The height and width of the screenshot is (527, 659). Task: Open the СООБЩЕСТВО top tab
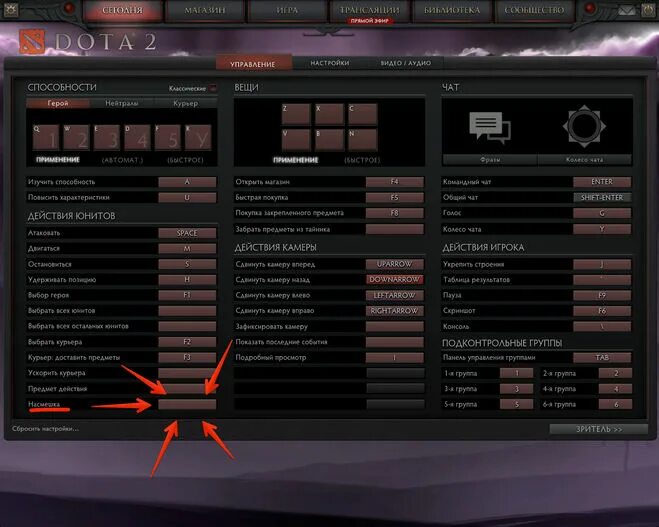[534, 10]
